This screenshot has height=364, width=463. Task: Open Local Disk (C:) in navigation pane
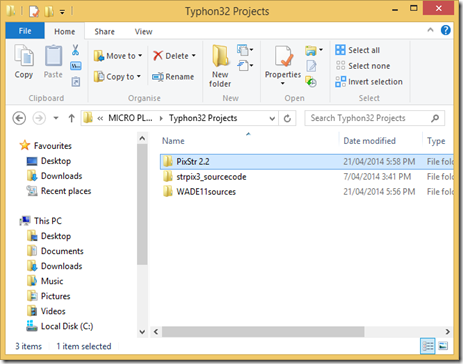pos(60,326)
